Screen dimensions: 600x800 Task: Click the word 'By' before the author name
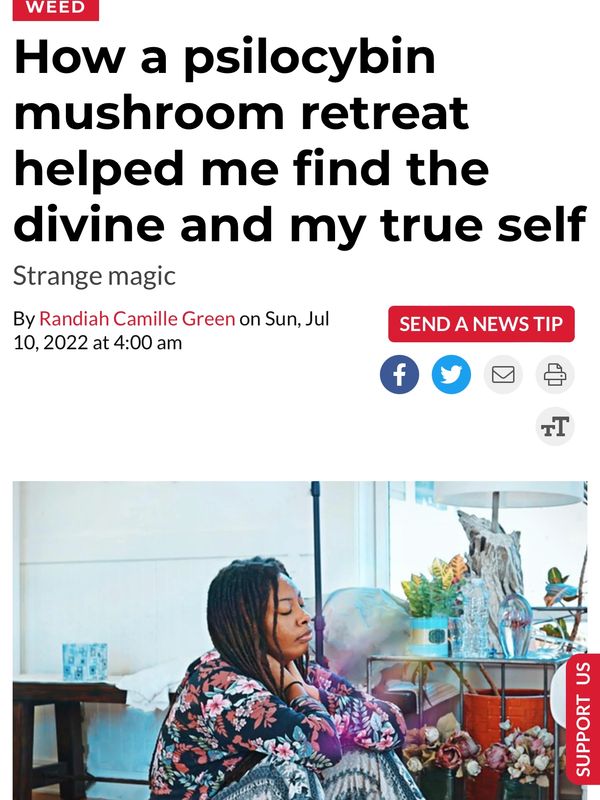[x=24, y=319]
